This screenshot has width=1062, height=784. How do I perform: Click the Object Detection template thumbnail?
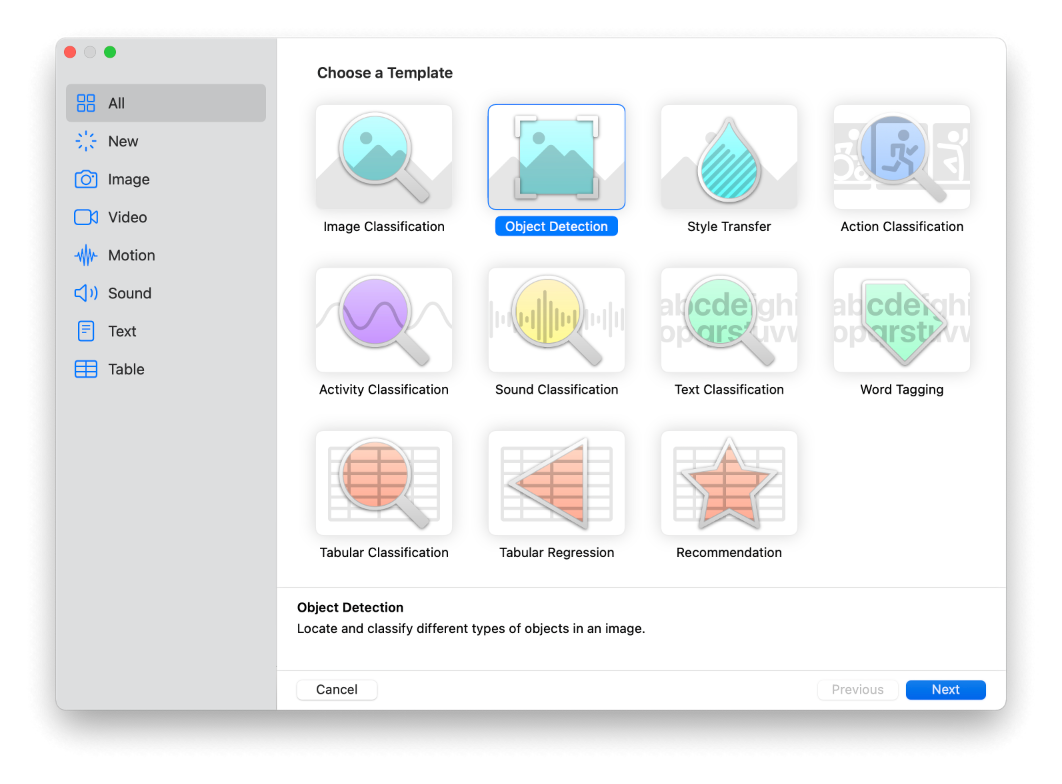pos(557,157)
